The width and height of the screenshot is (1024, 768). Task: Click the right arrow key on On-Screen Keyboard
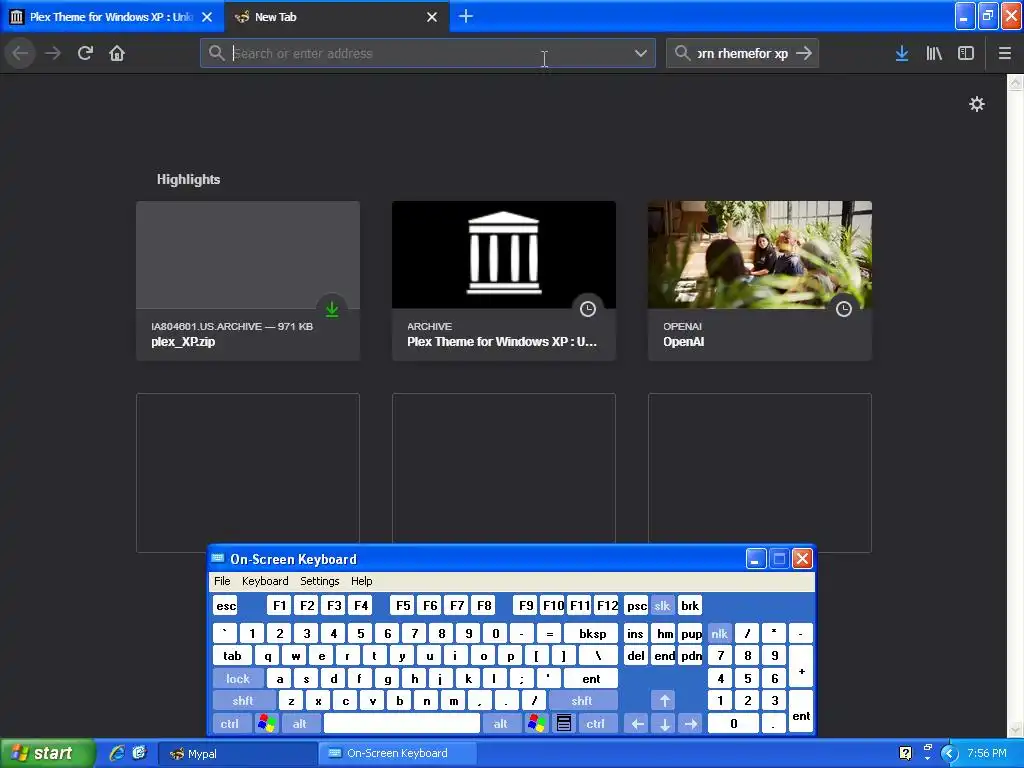click(691, 724)
